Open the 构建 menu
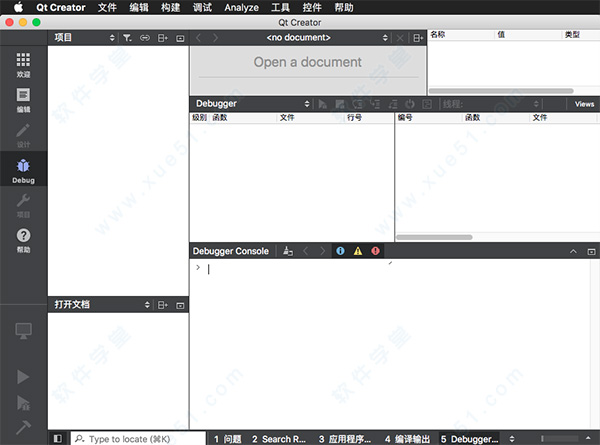Screen dimensions: 600x445 click(170, 7)
